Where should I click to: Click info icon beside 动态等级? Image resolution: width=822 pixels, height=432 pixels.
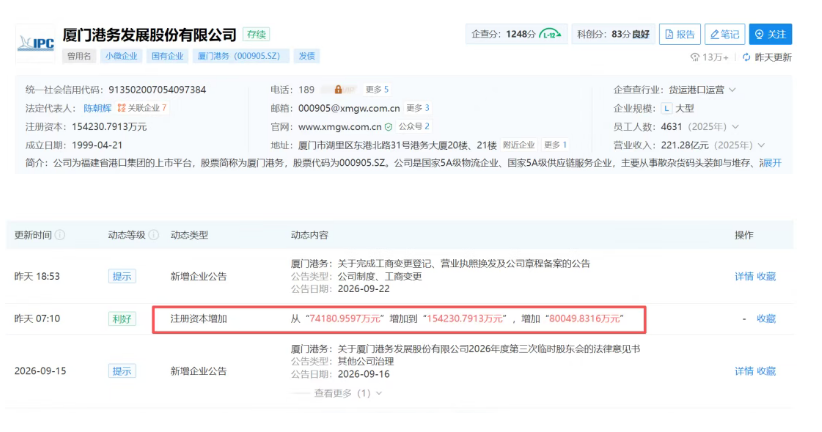[153, 235]
